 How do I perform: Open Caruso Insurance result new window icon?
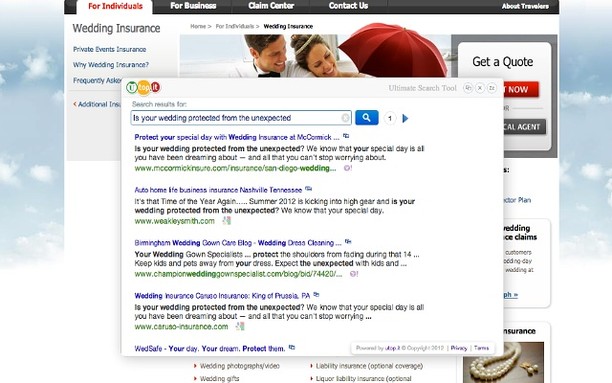pos(316,294)
